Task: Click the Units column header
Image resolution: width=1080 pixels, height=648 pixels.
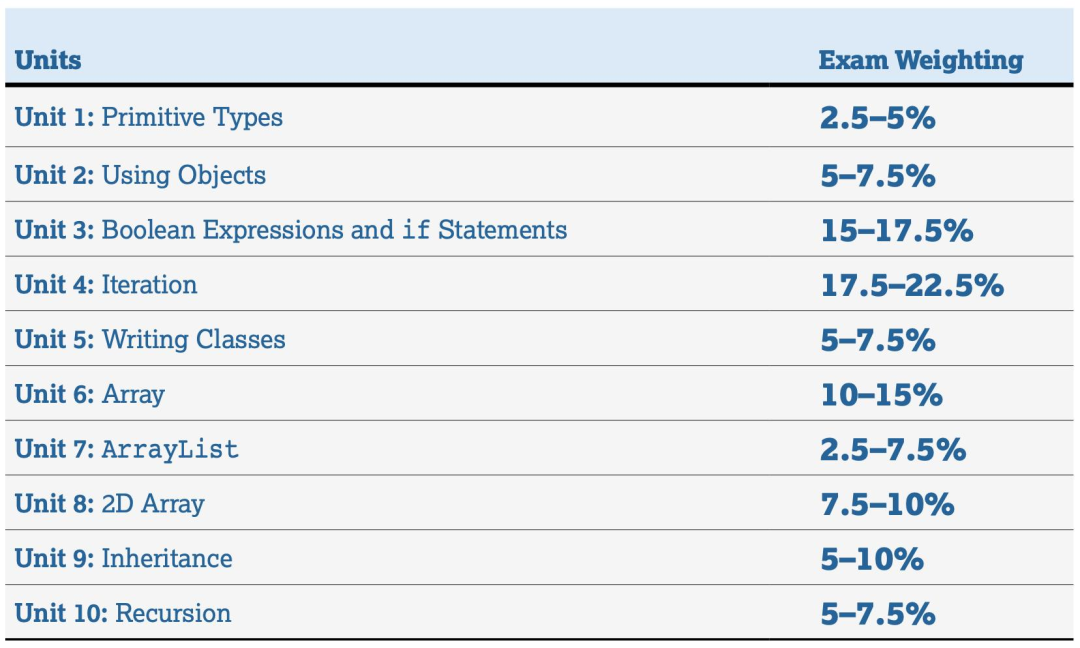Action: (48, 60)
